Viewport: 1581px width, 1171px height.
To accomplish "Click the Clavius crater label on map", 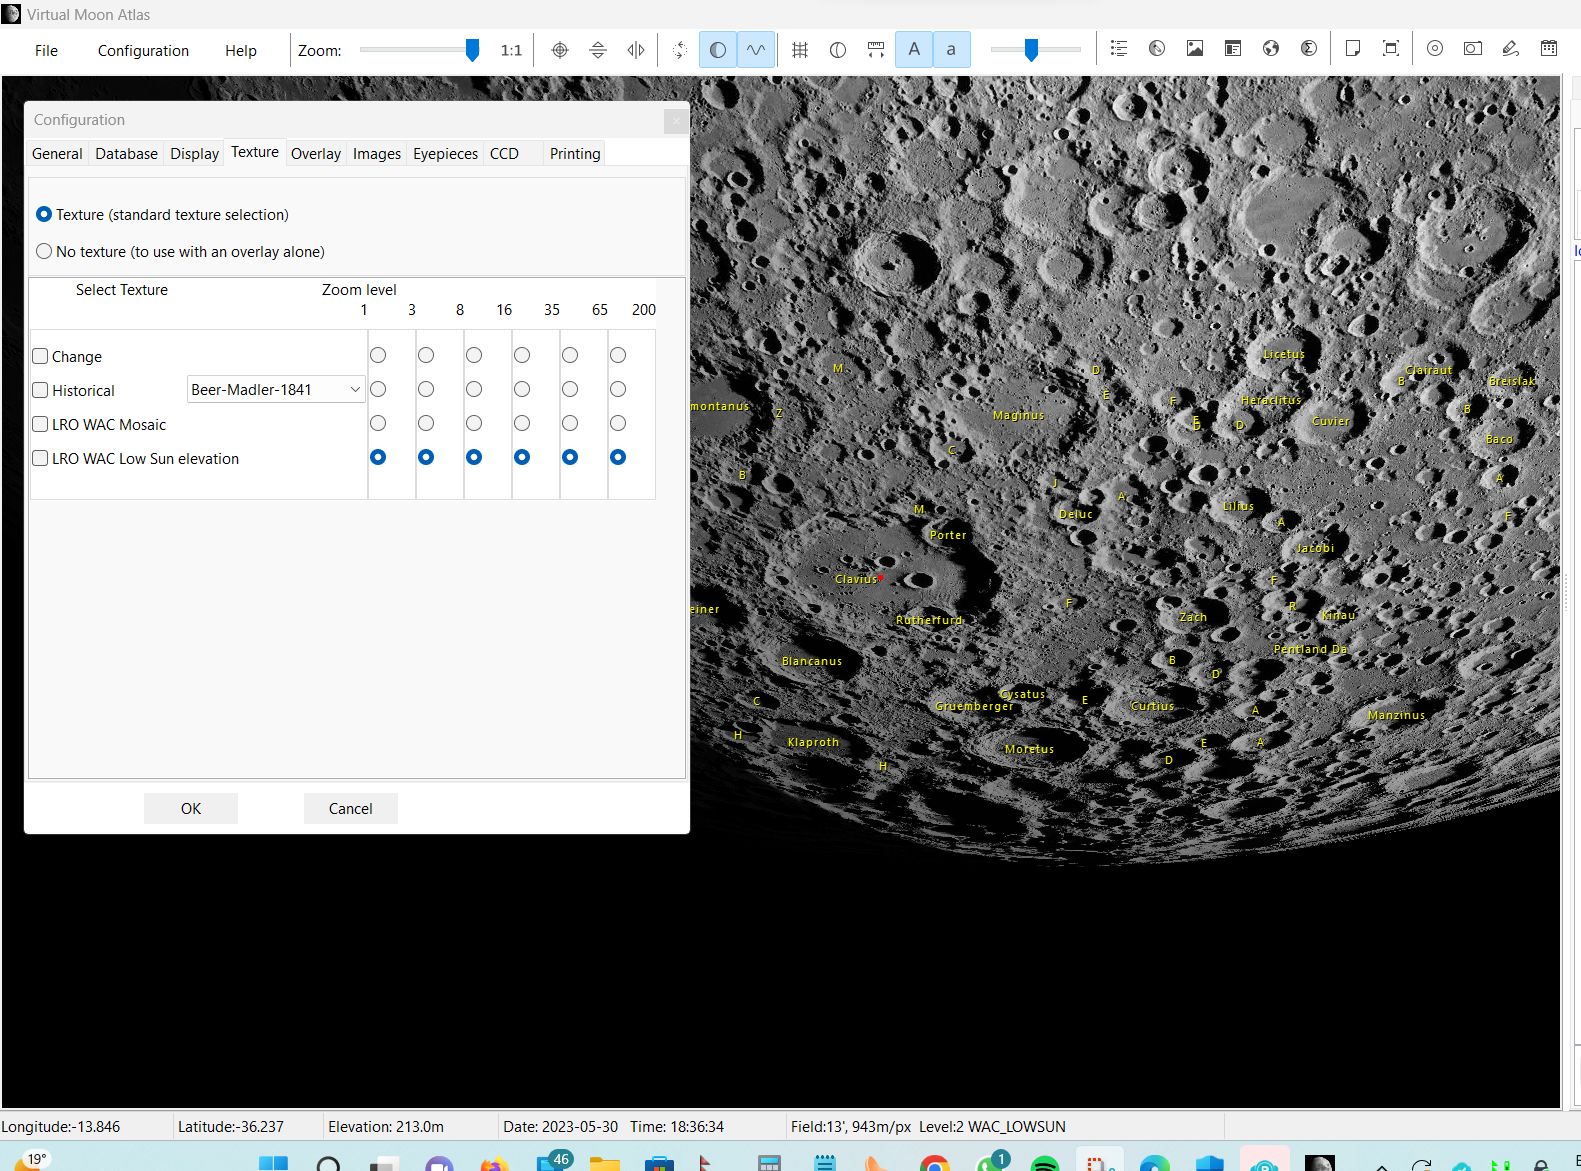I will click(856, 579).
